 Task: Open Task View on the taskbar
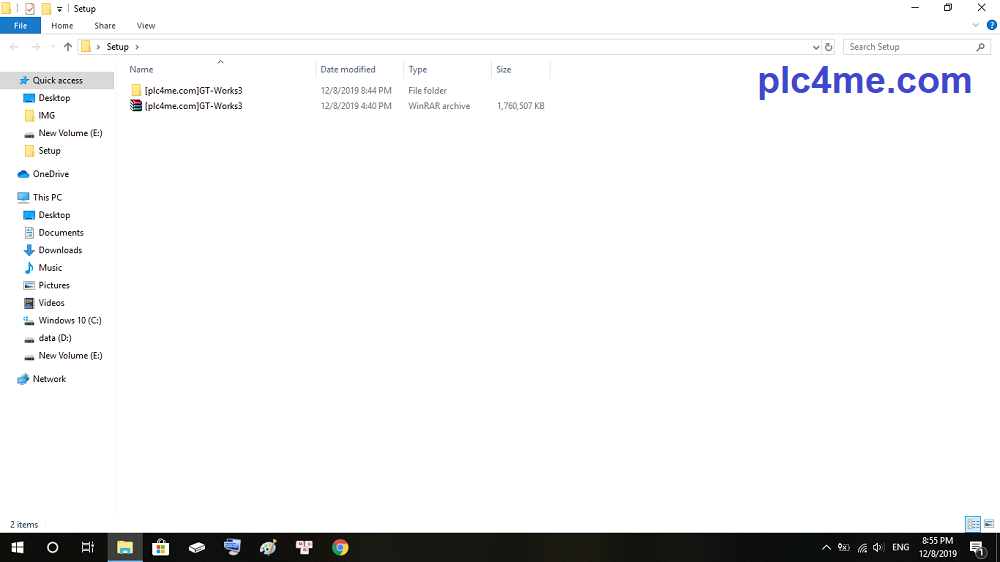point(88,547)
